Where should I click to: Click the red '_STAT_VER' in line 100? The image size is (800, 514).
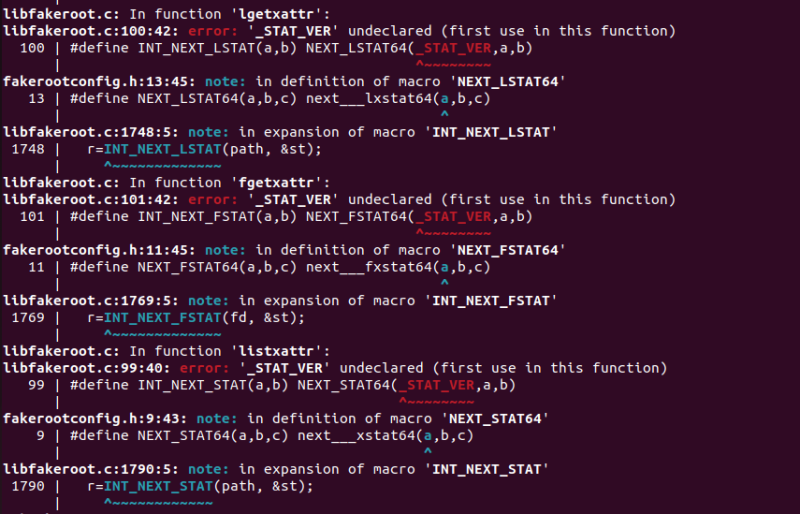pos(454,48)
